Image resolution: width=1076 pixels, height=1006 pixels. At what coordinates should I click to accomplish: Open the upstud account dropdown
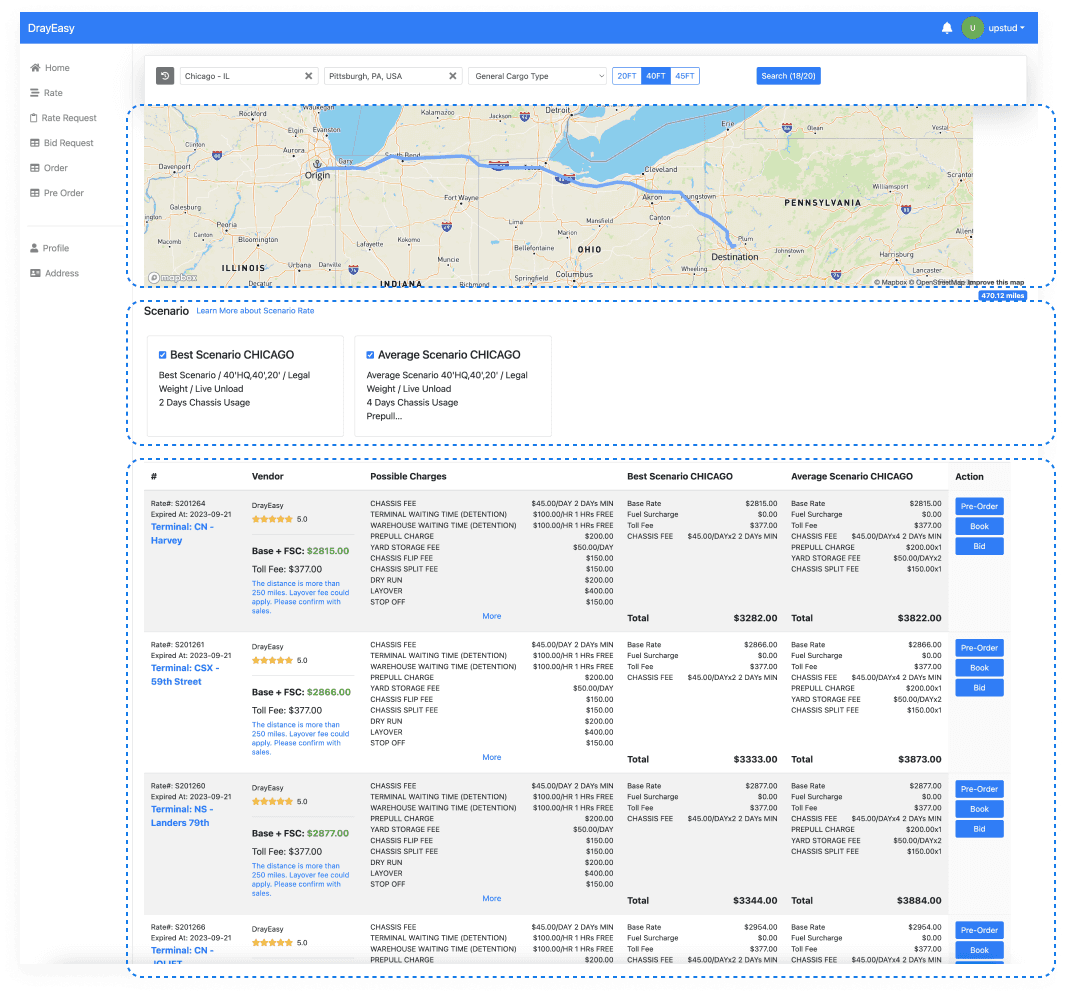point(1006,28)
